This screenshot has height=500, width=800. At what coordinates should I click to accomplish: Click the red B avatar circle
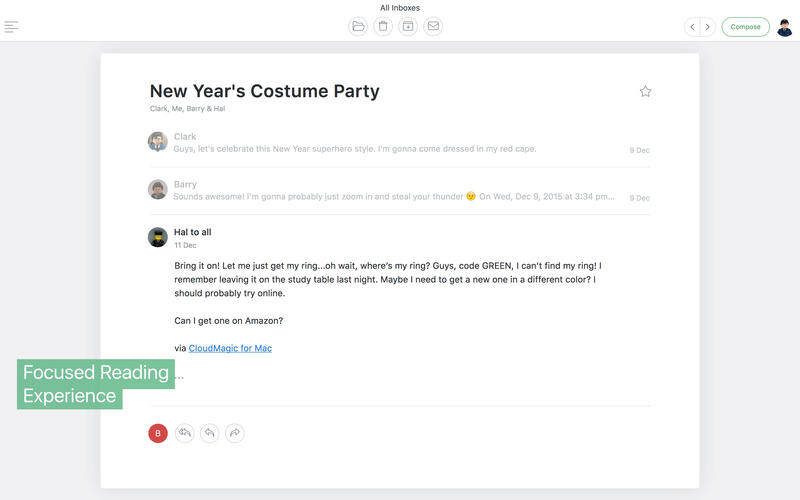(158, 433)
